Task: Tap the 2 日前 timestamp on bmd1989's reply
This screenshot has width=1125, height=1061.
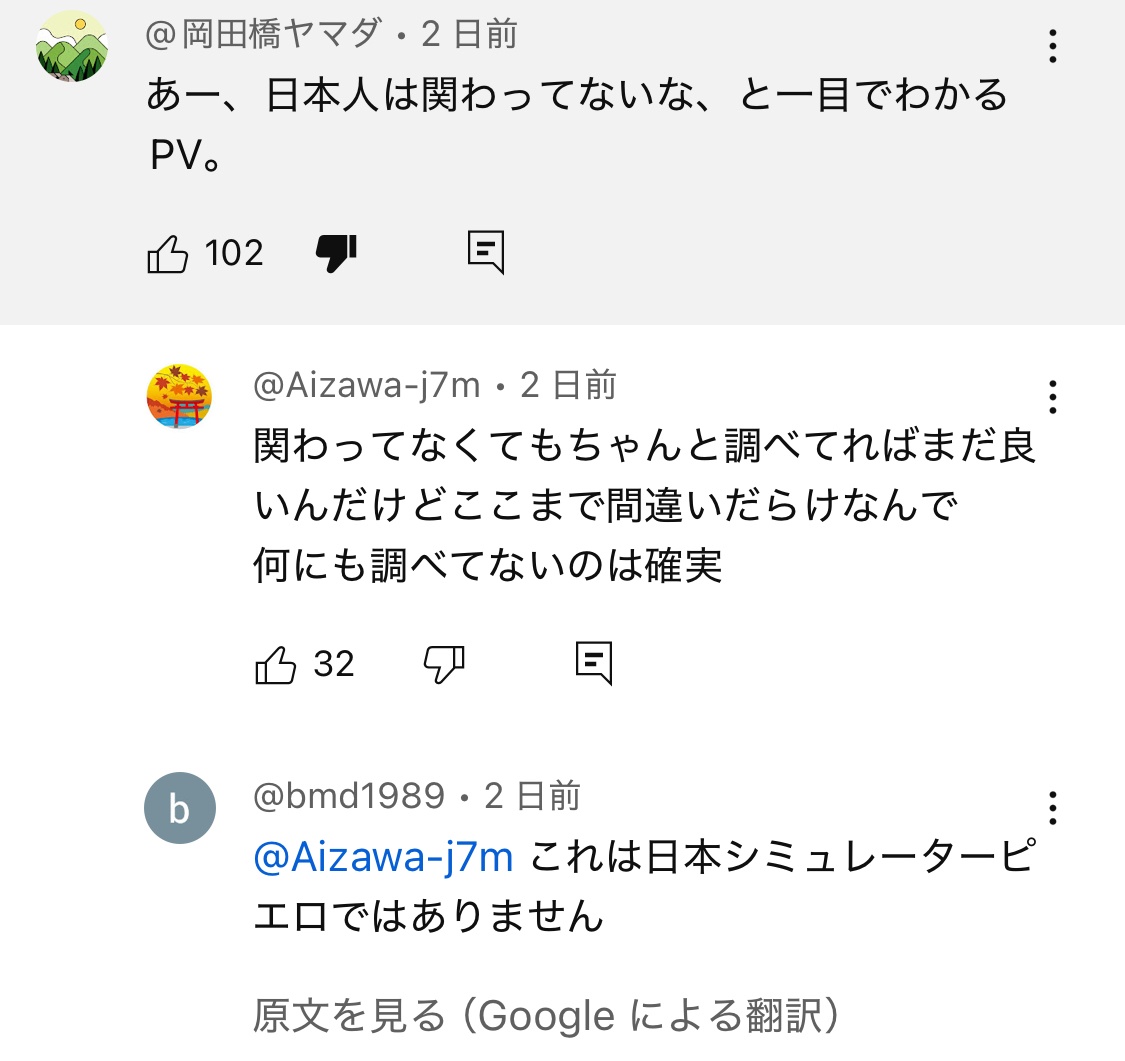Action: [532, 796]
